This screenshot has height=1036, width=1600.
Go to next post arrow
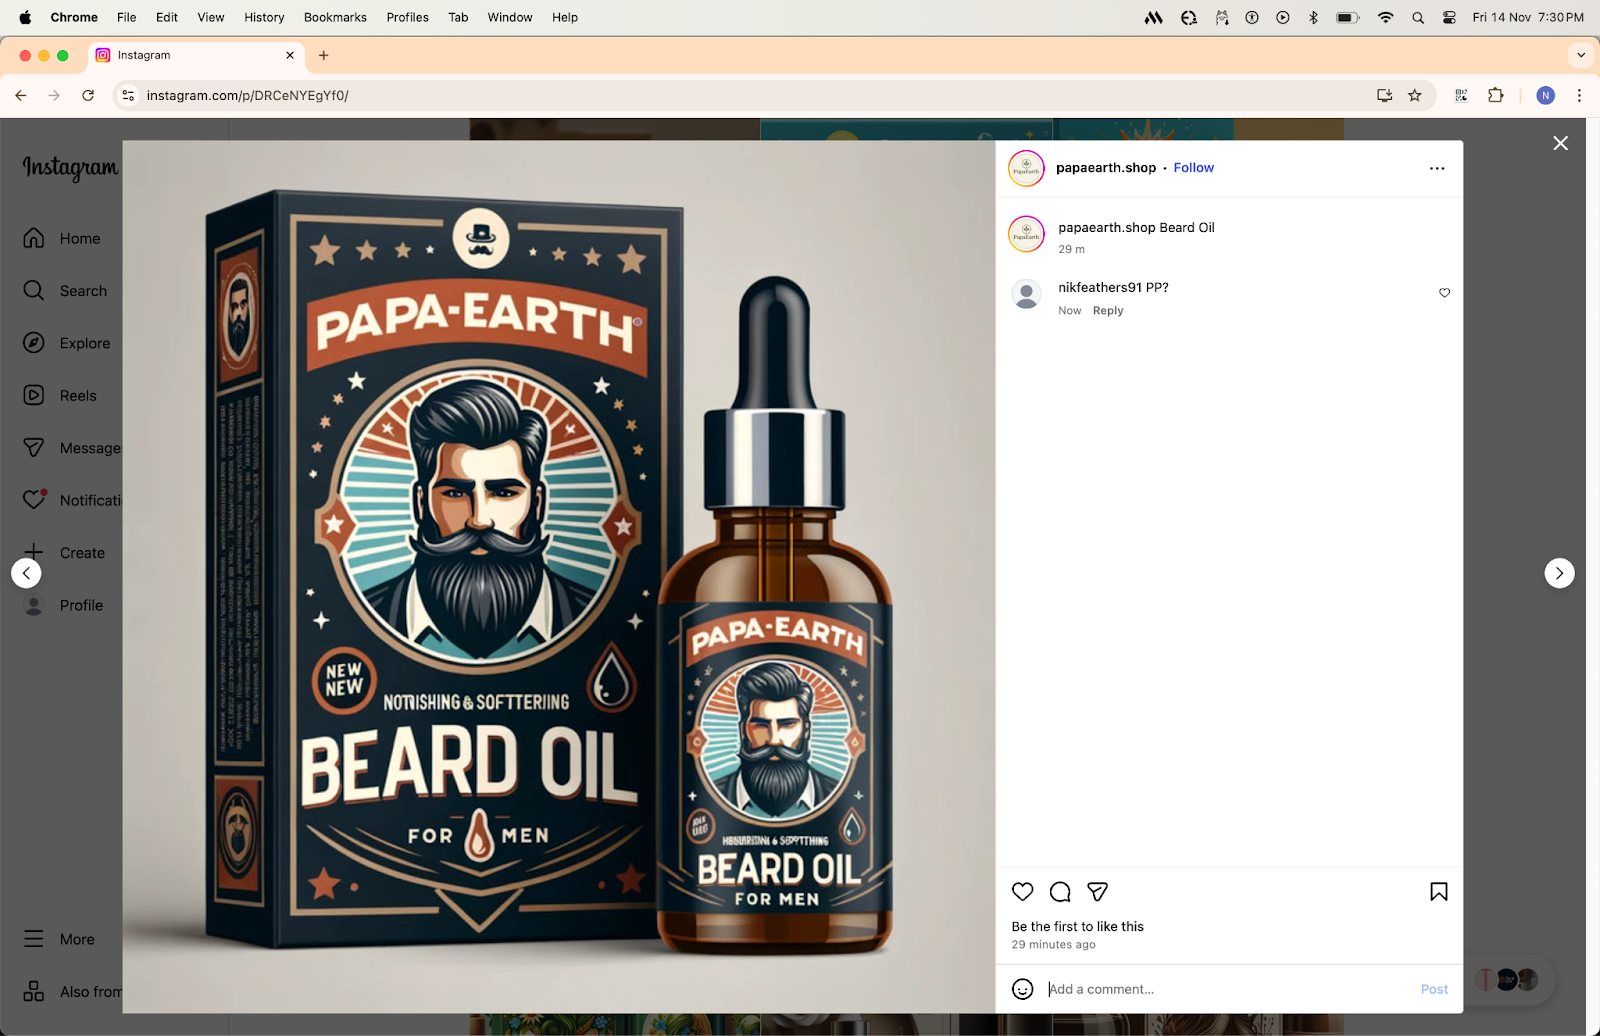tap(1559, 573)
